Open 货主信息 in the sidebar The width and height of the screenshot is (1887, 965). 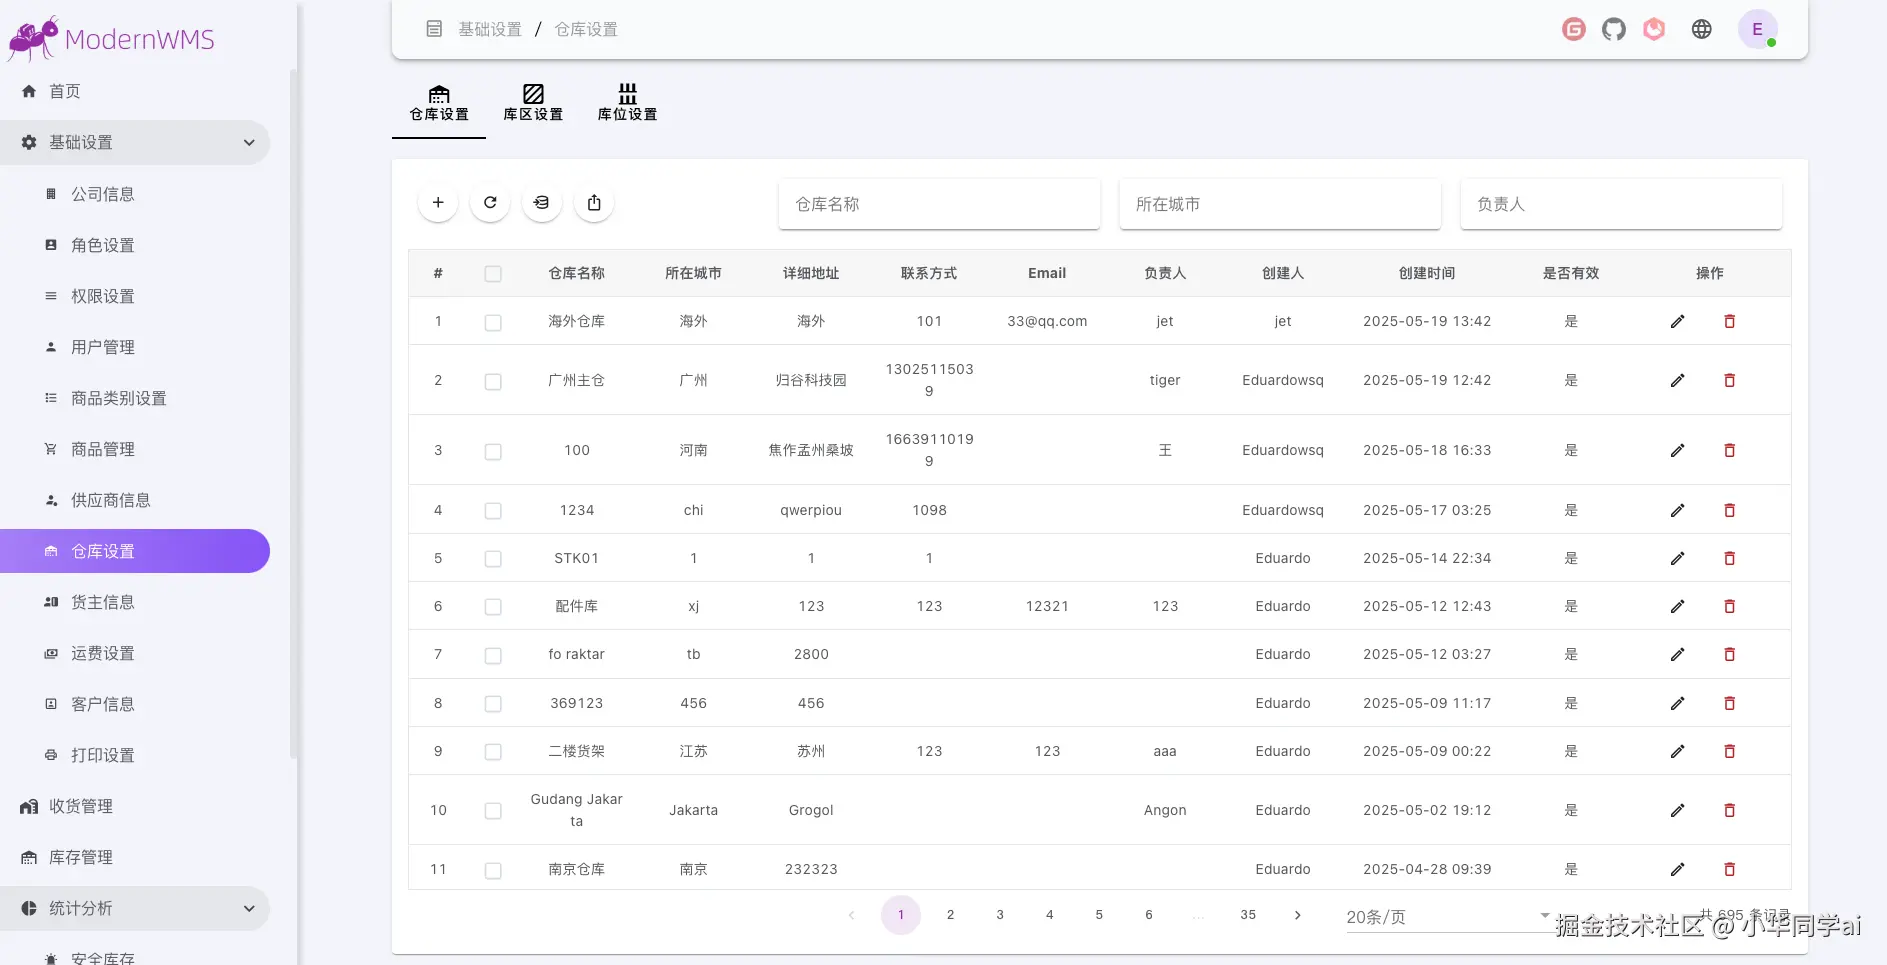pos(135,602)
